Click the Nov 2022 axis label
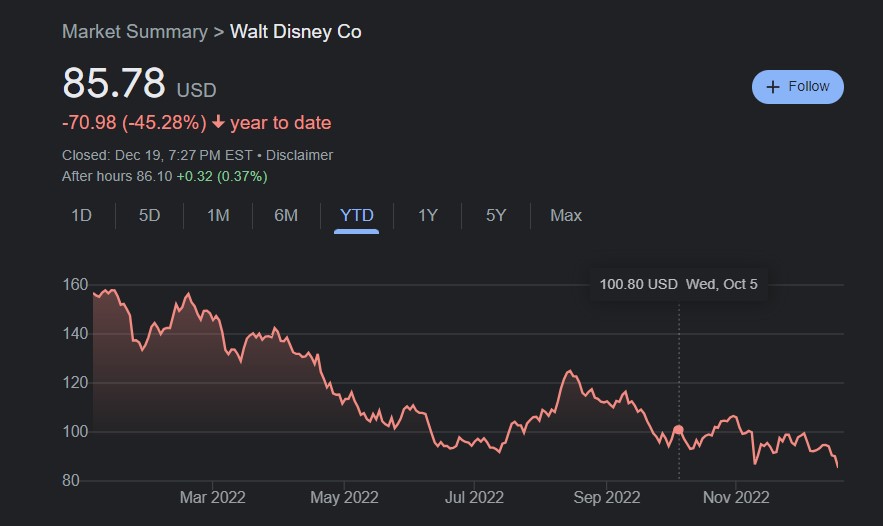 coord(736,497)
